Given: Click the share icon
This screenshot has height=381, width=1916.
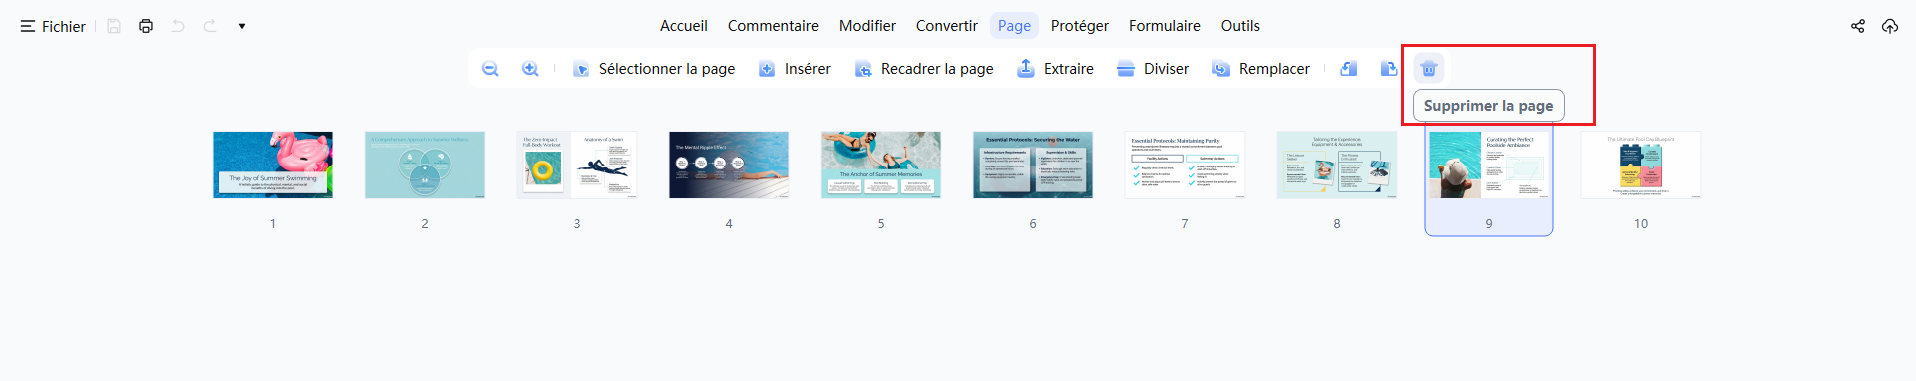Looking at the screenshot, I should click(x=1858, y=26).
